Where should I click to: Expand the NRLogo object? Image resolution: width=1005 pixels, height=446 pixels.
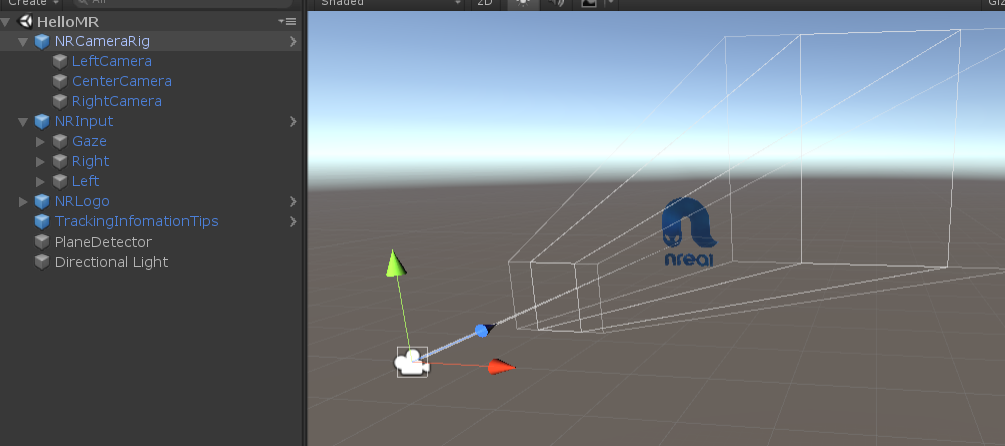23,202
